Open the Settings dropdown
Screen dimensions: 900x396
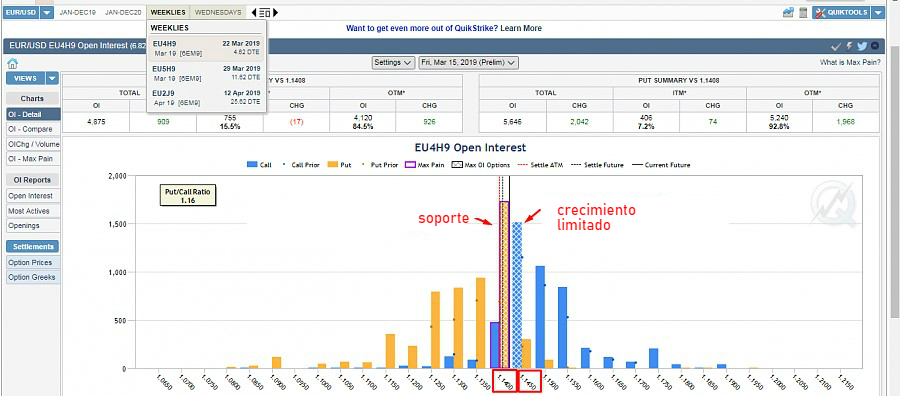click(x=393, y=63)
